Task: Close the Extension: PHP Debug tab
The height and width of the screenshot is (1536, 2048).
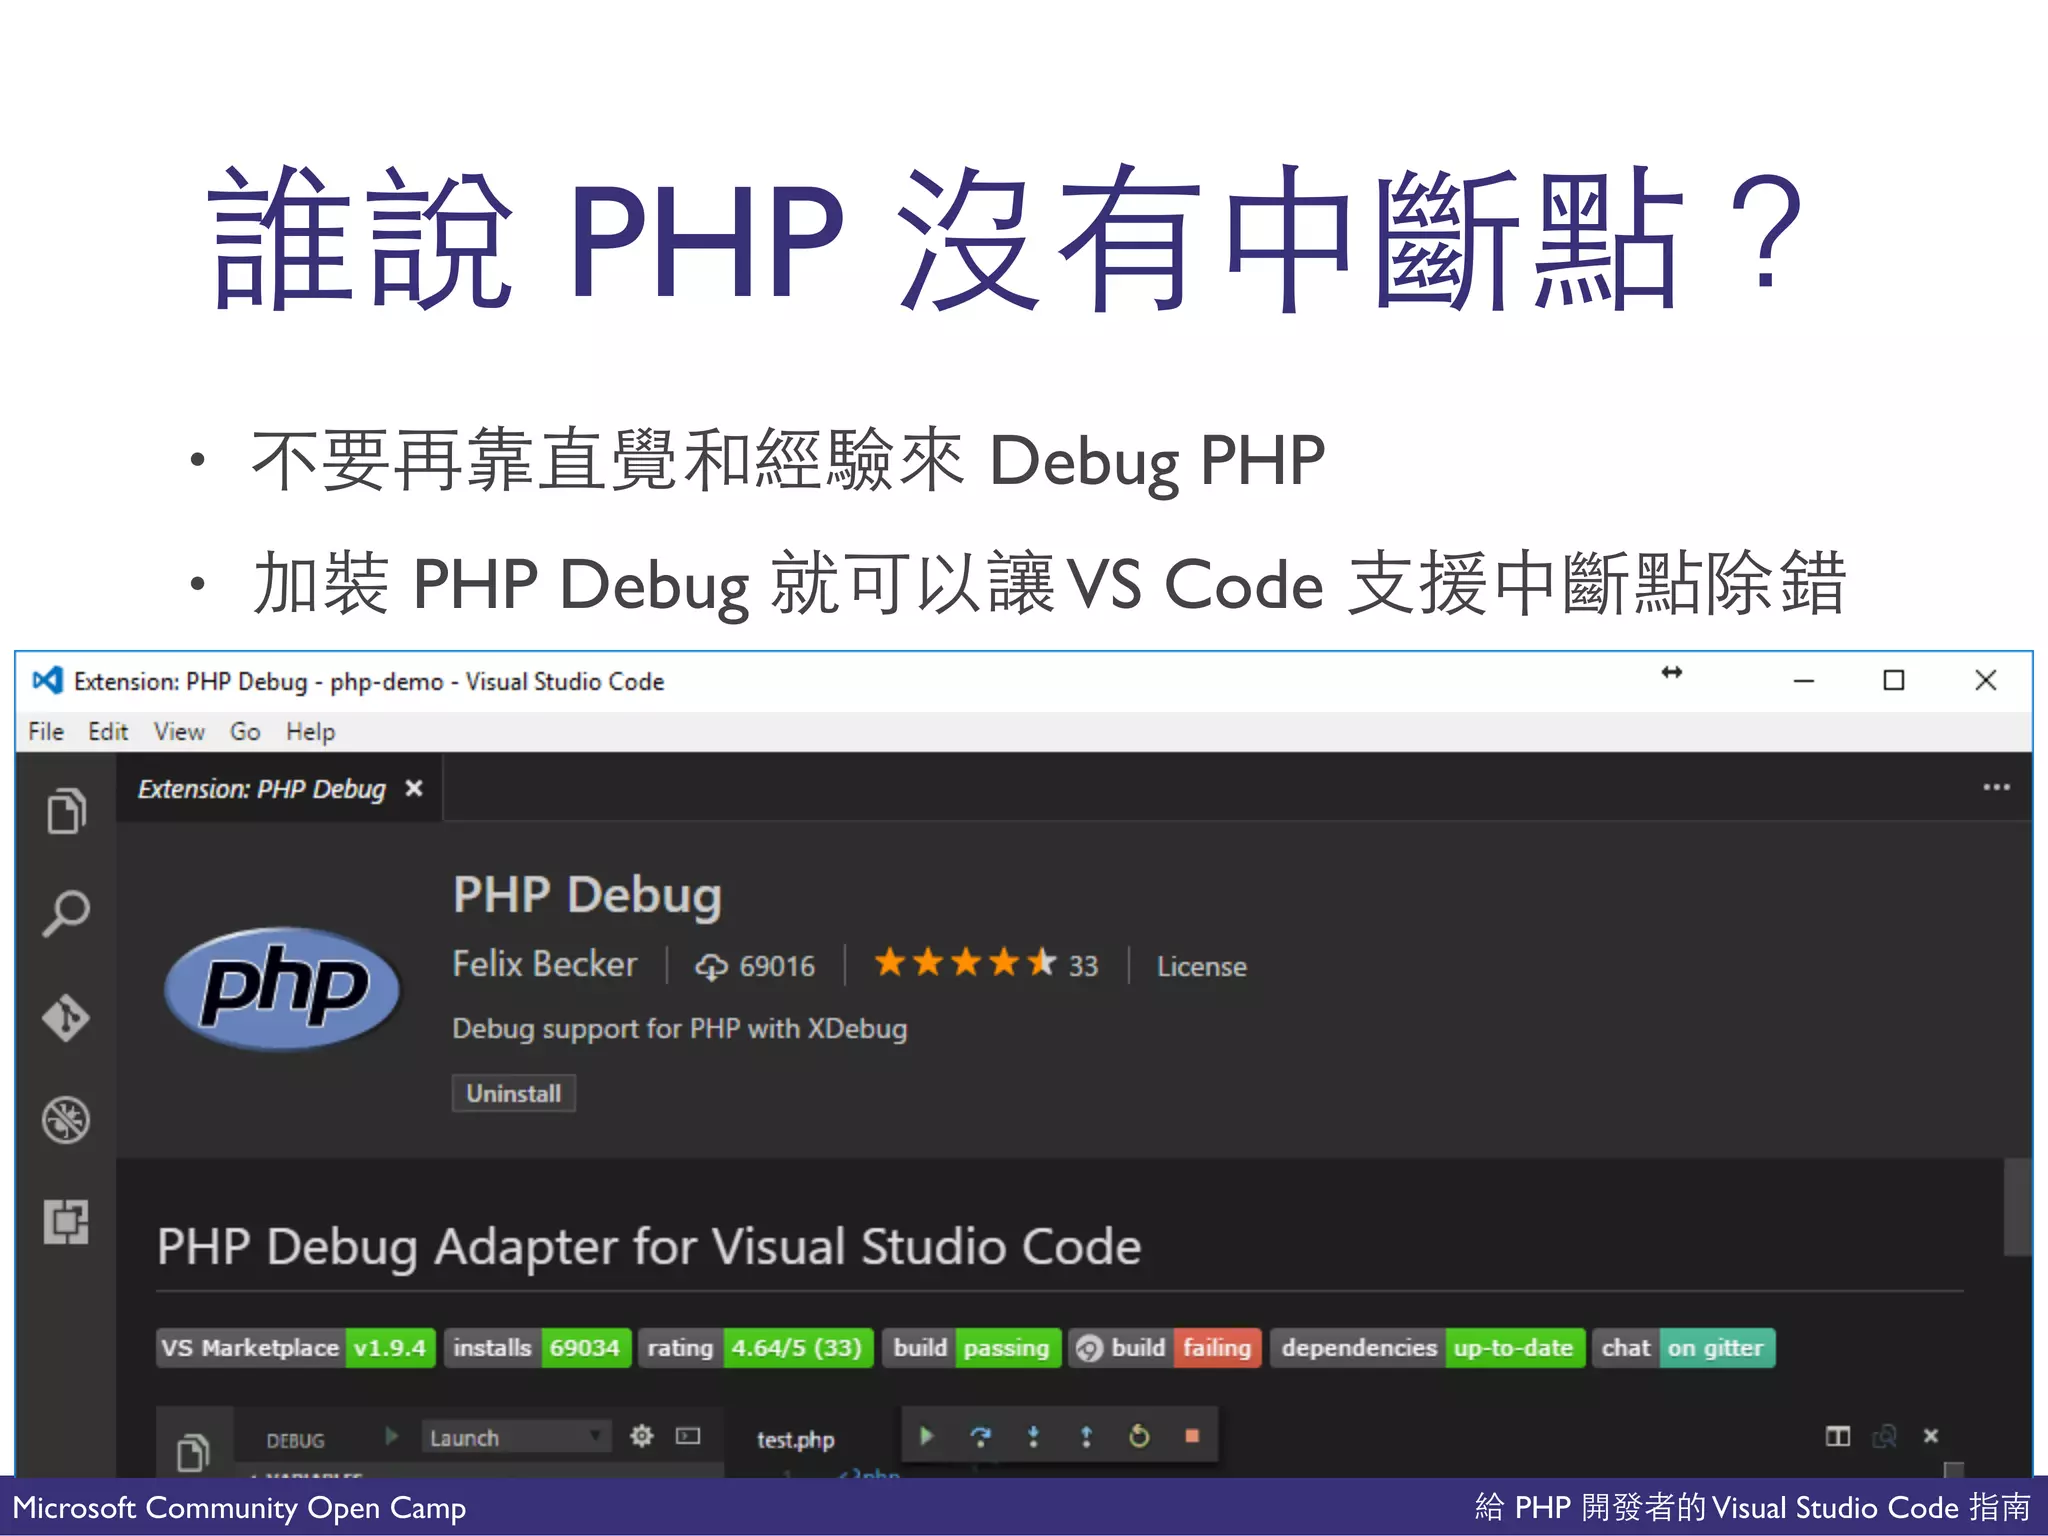Action: [x=414, y=789]
